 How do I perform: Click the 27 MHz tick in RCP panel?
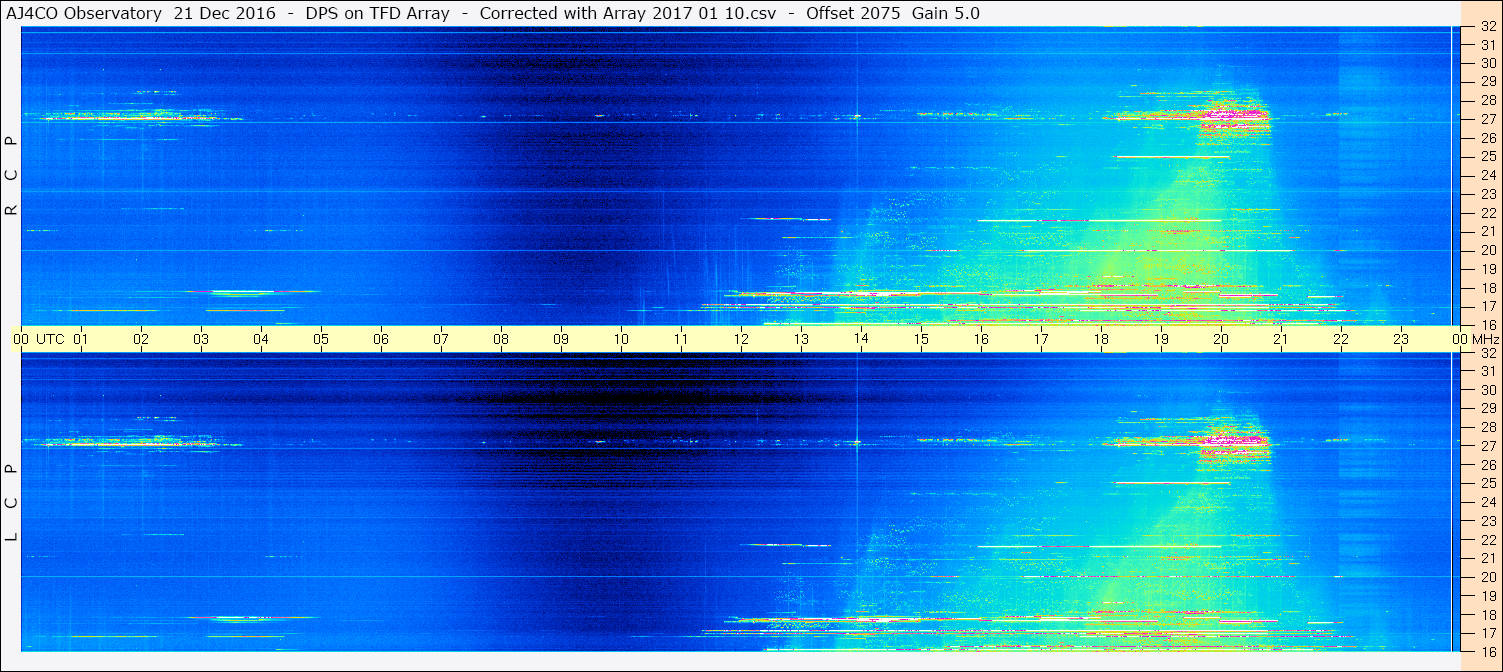click(1487, 119)
